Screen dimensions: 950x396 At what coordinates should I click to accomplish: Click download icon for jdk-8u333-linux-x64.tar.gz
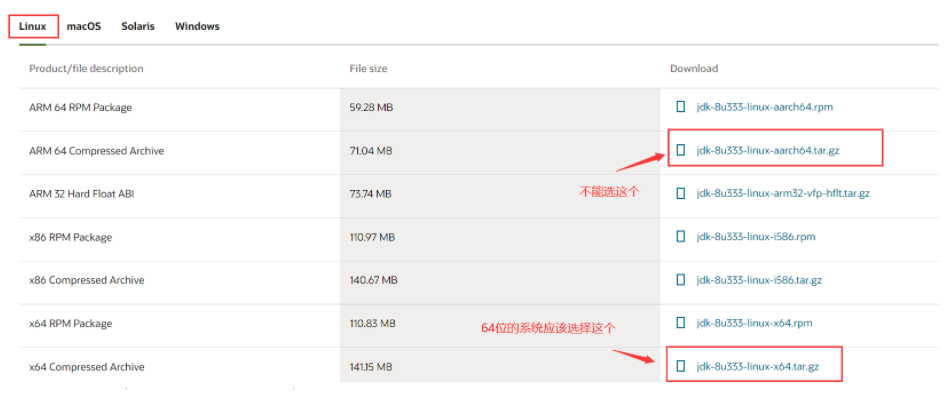coord(680,366)
